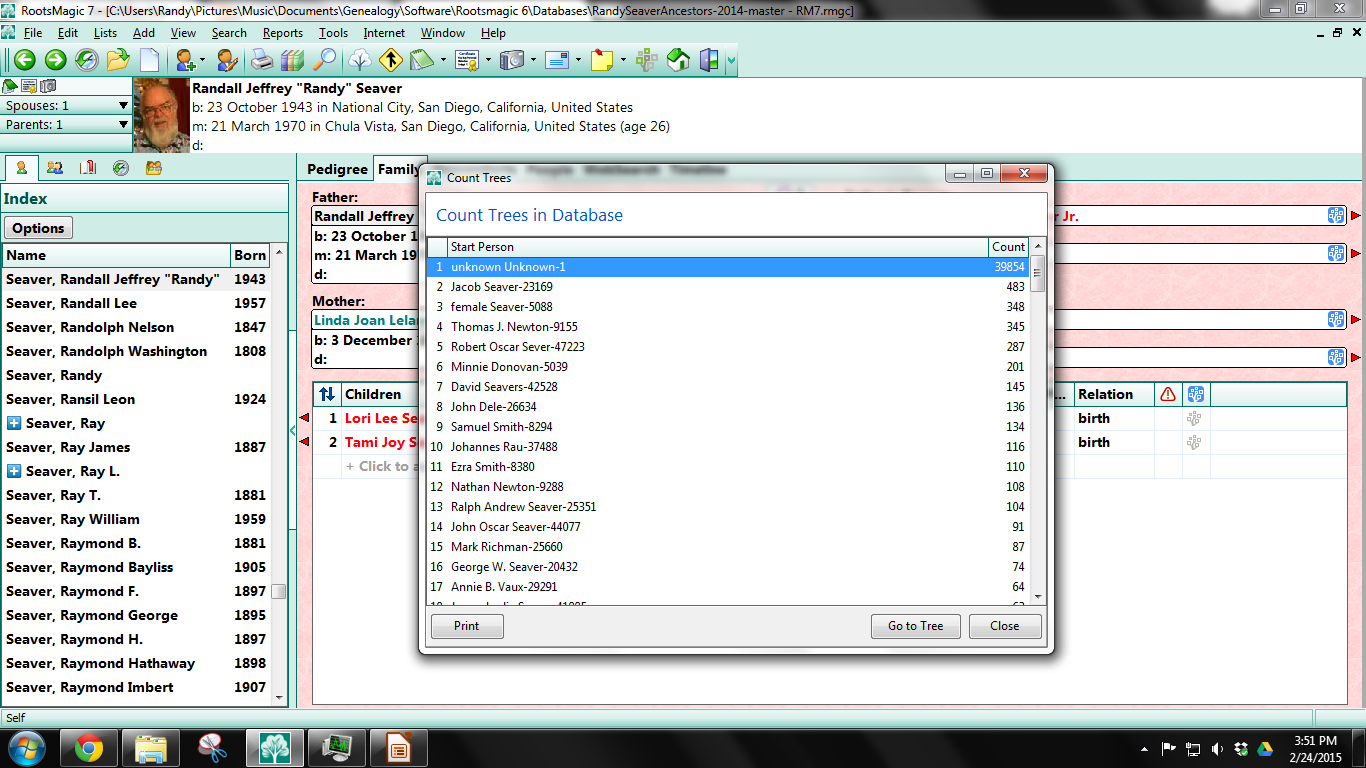
Task: Click the green home icon
Action: (x=678, y=60)
